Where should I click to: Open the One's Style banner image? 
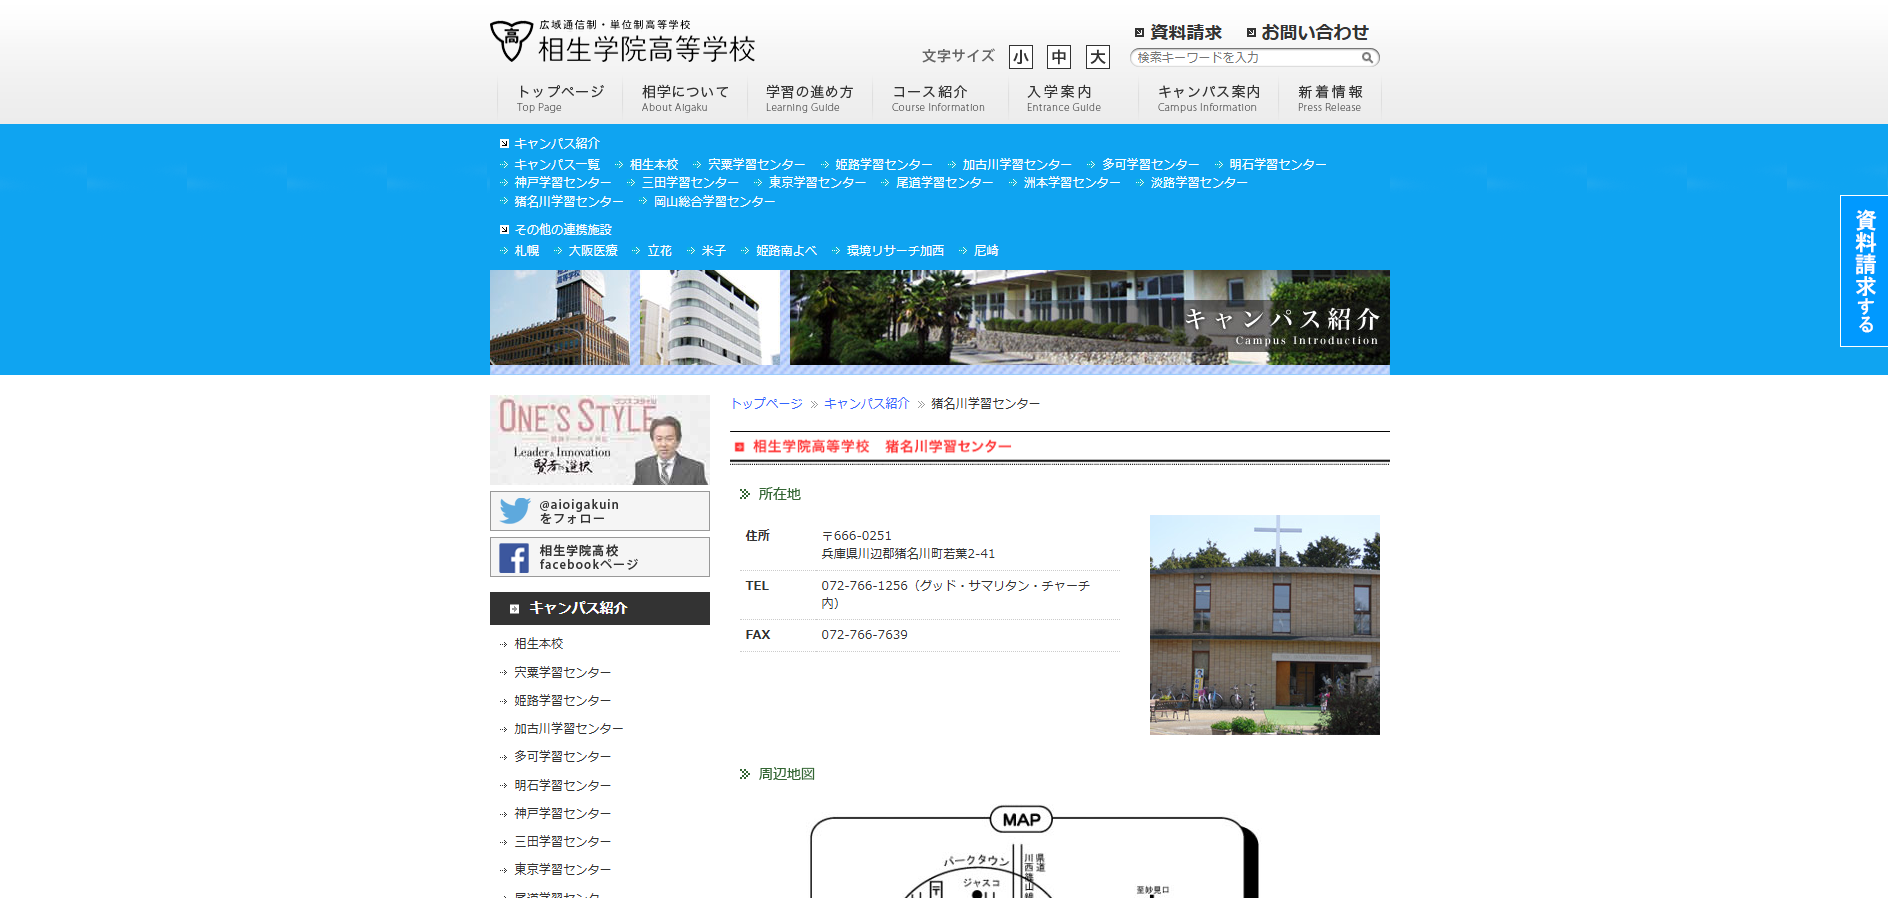(599, 440)
